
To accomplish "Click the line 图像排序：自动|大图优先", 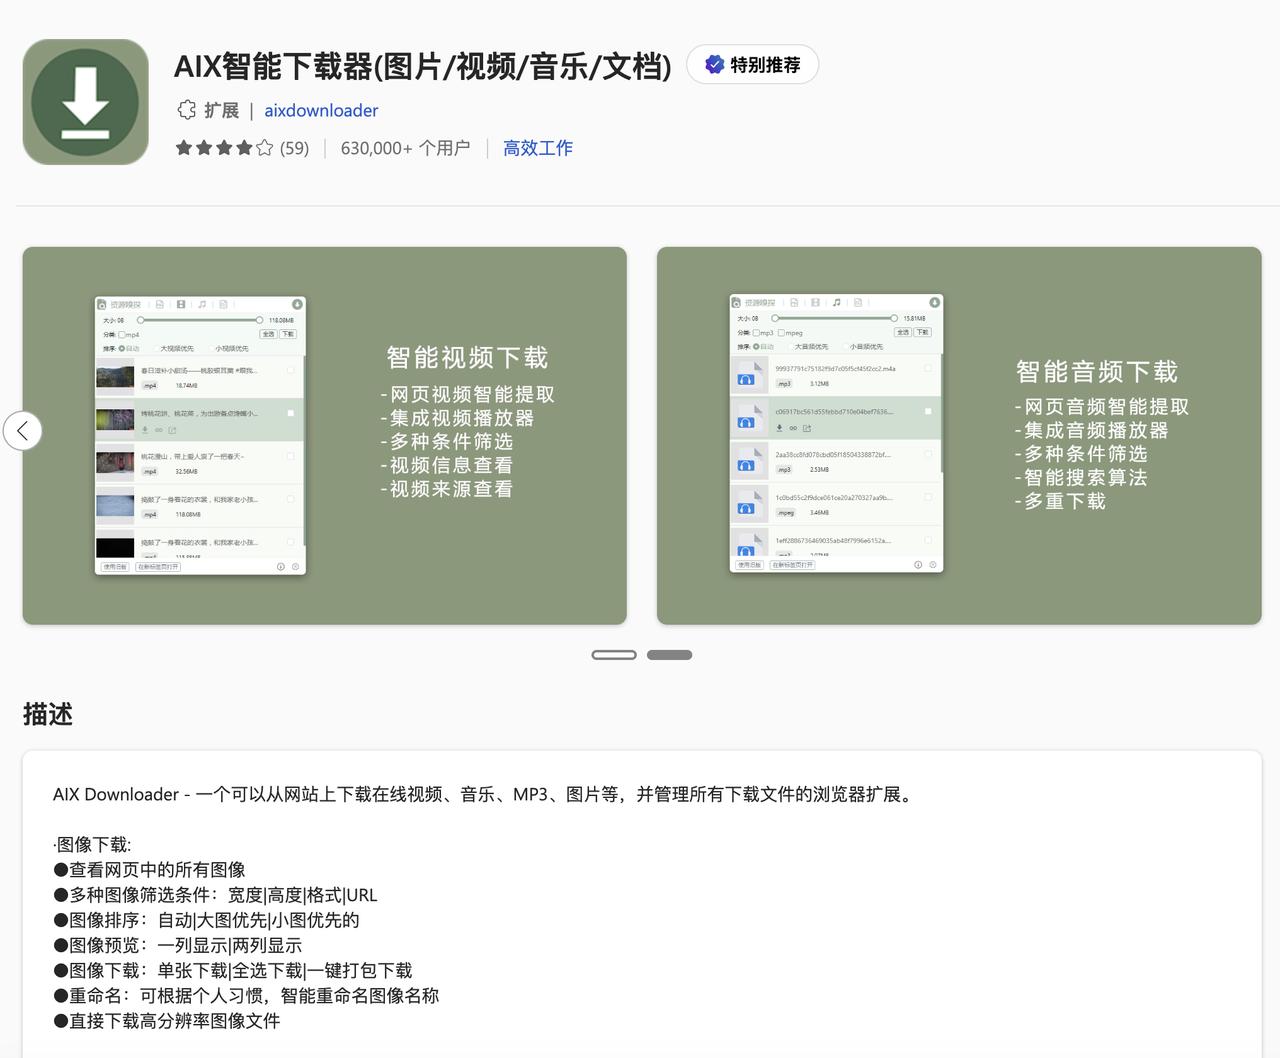I will (206, 920).
